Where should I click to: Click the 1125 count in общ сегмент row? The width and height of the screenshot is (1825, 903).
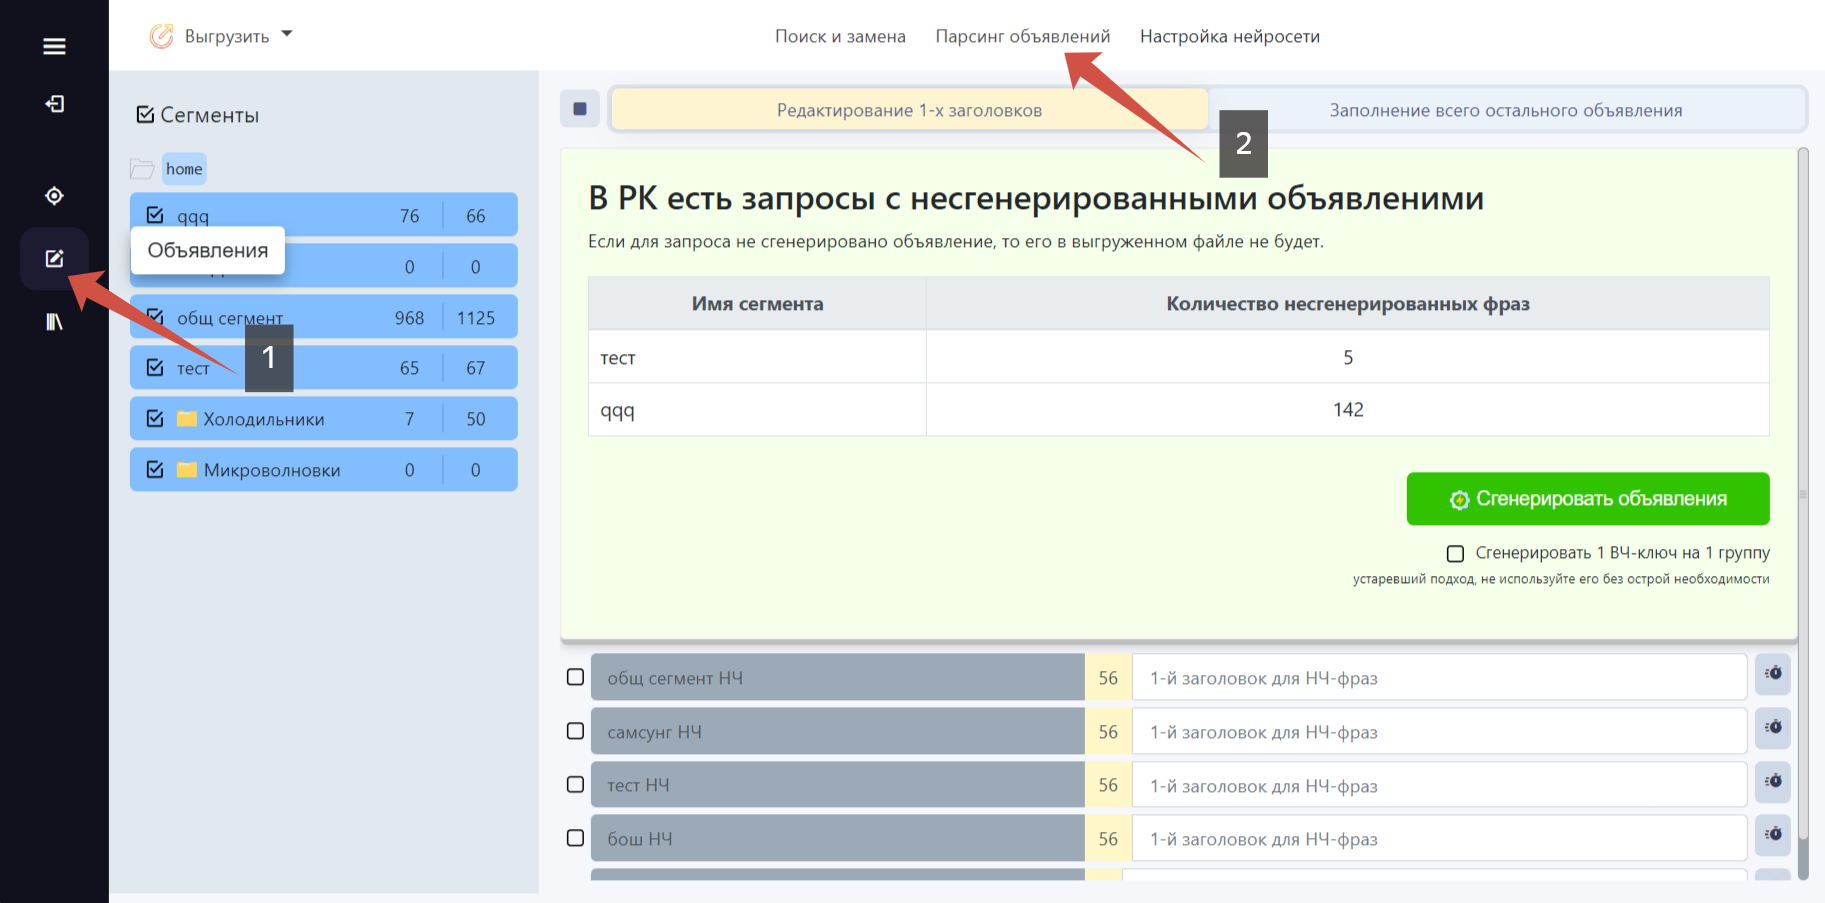(476, 318)
